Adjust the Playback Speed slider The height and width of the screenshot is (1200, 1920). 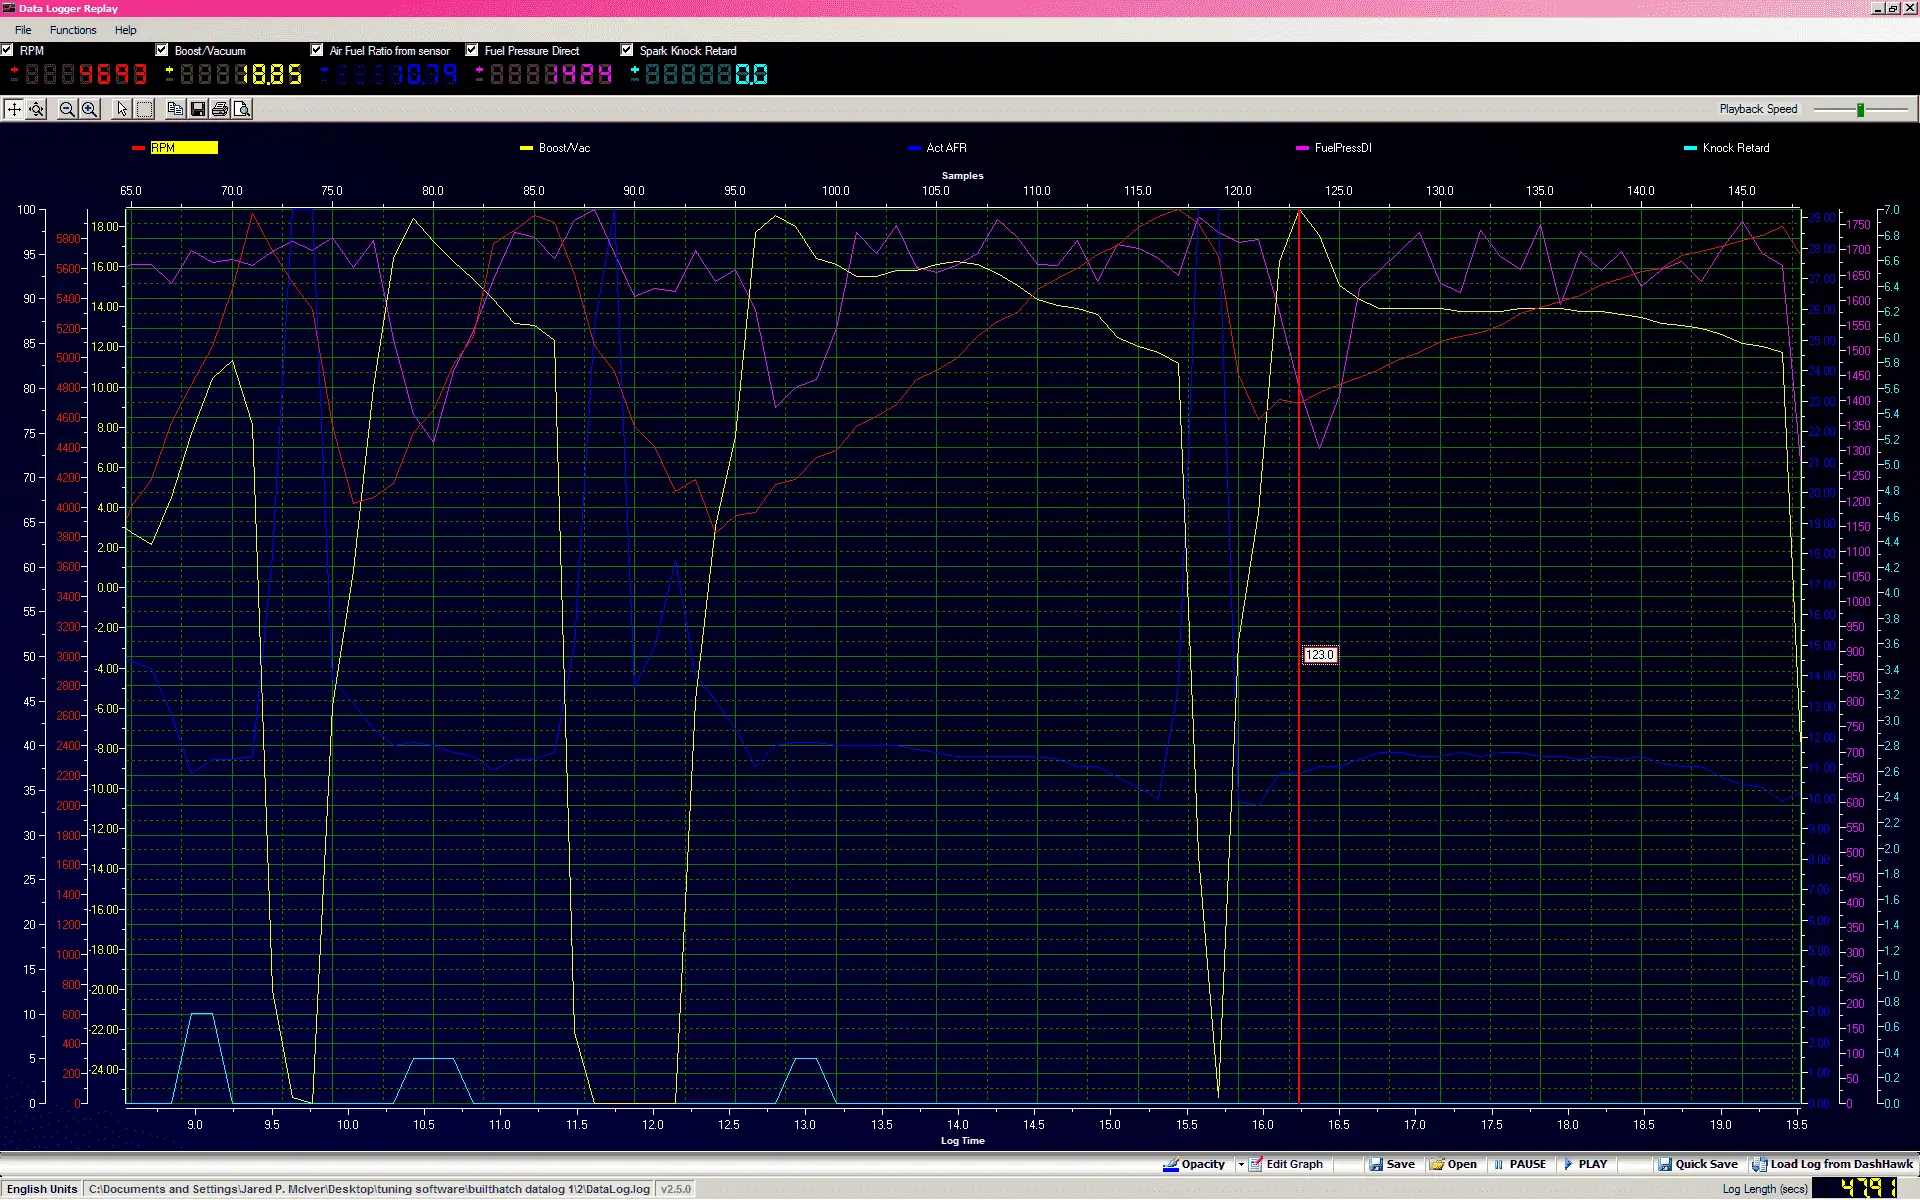1860,109
